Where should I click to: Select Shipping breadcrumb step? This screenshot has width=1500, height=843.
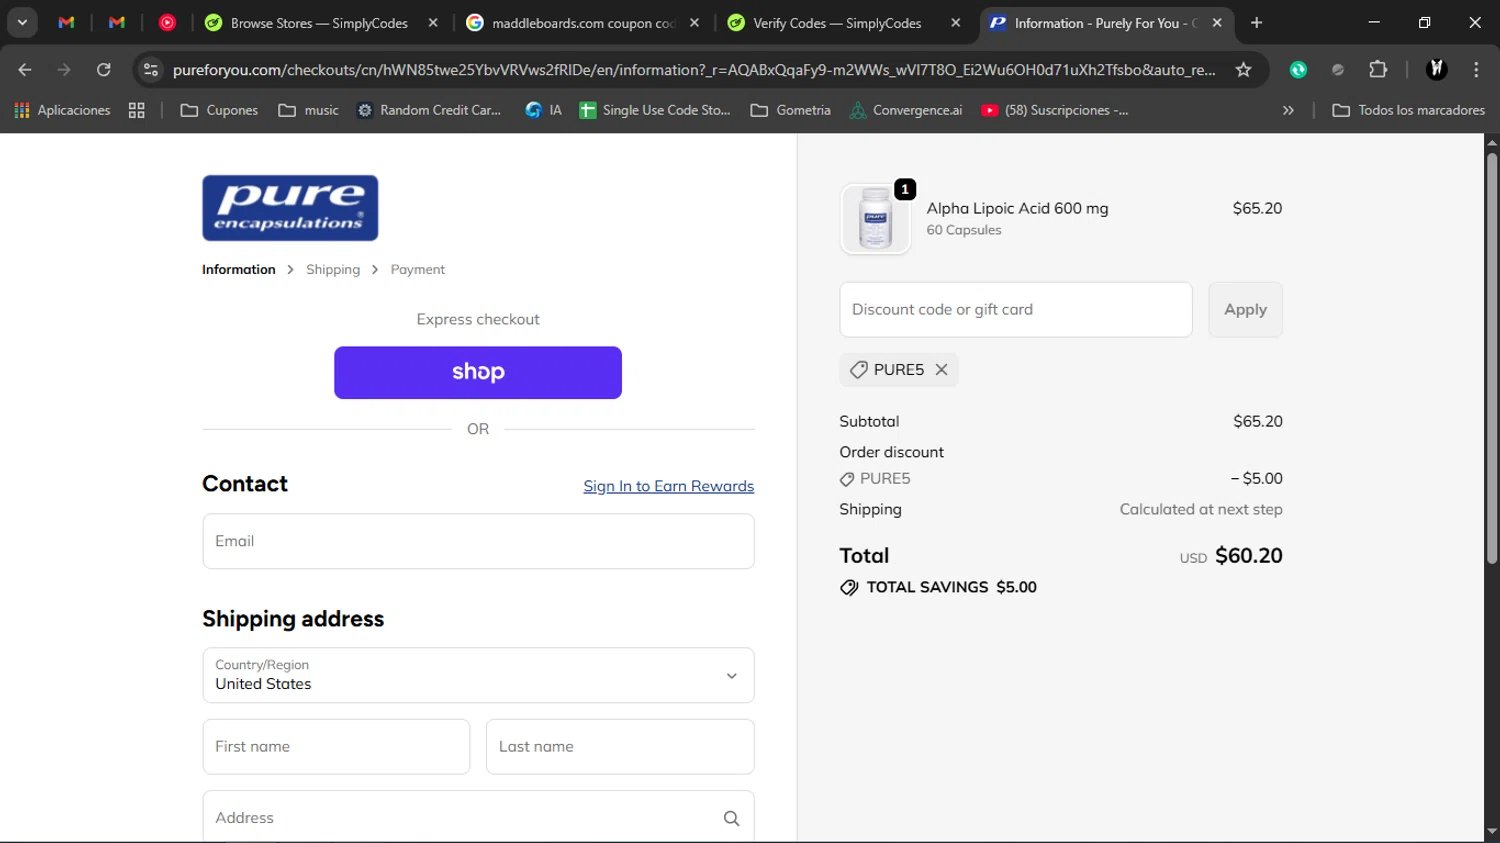click(333, 269)
